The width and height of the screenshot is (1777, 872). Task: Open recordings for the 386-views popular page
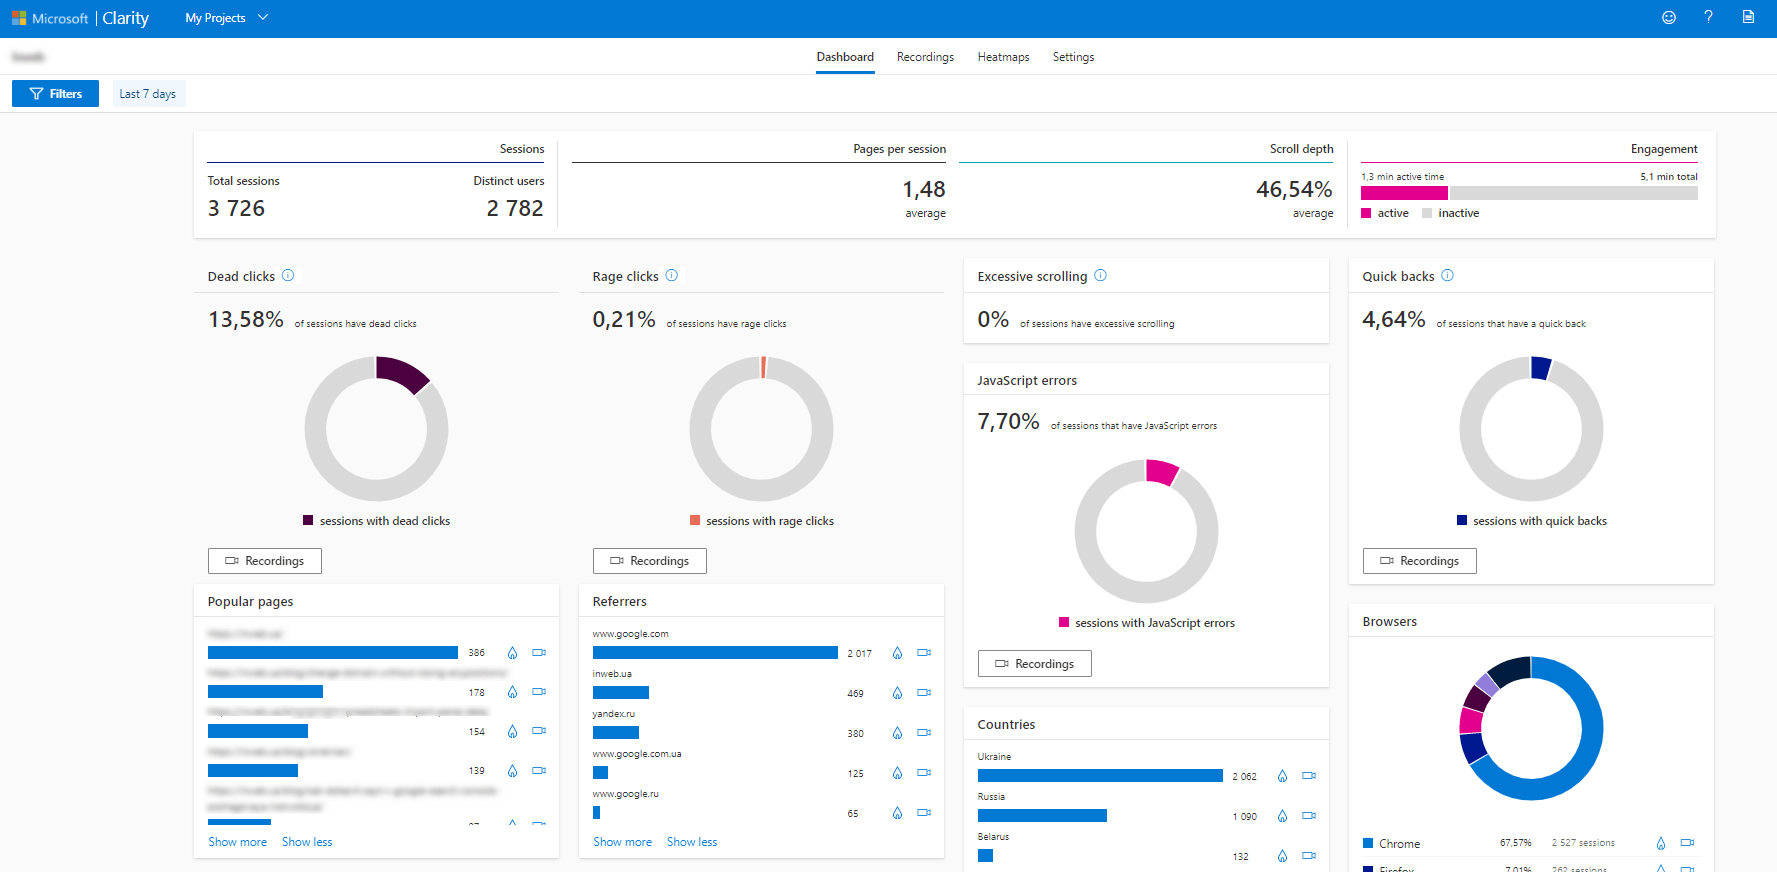[539, 653]
